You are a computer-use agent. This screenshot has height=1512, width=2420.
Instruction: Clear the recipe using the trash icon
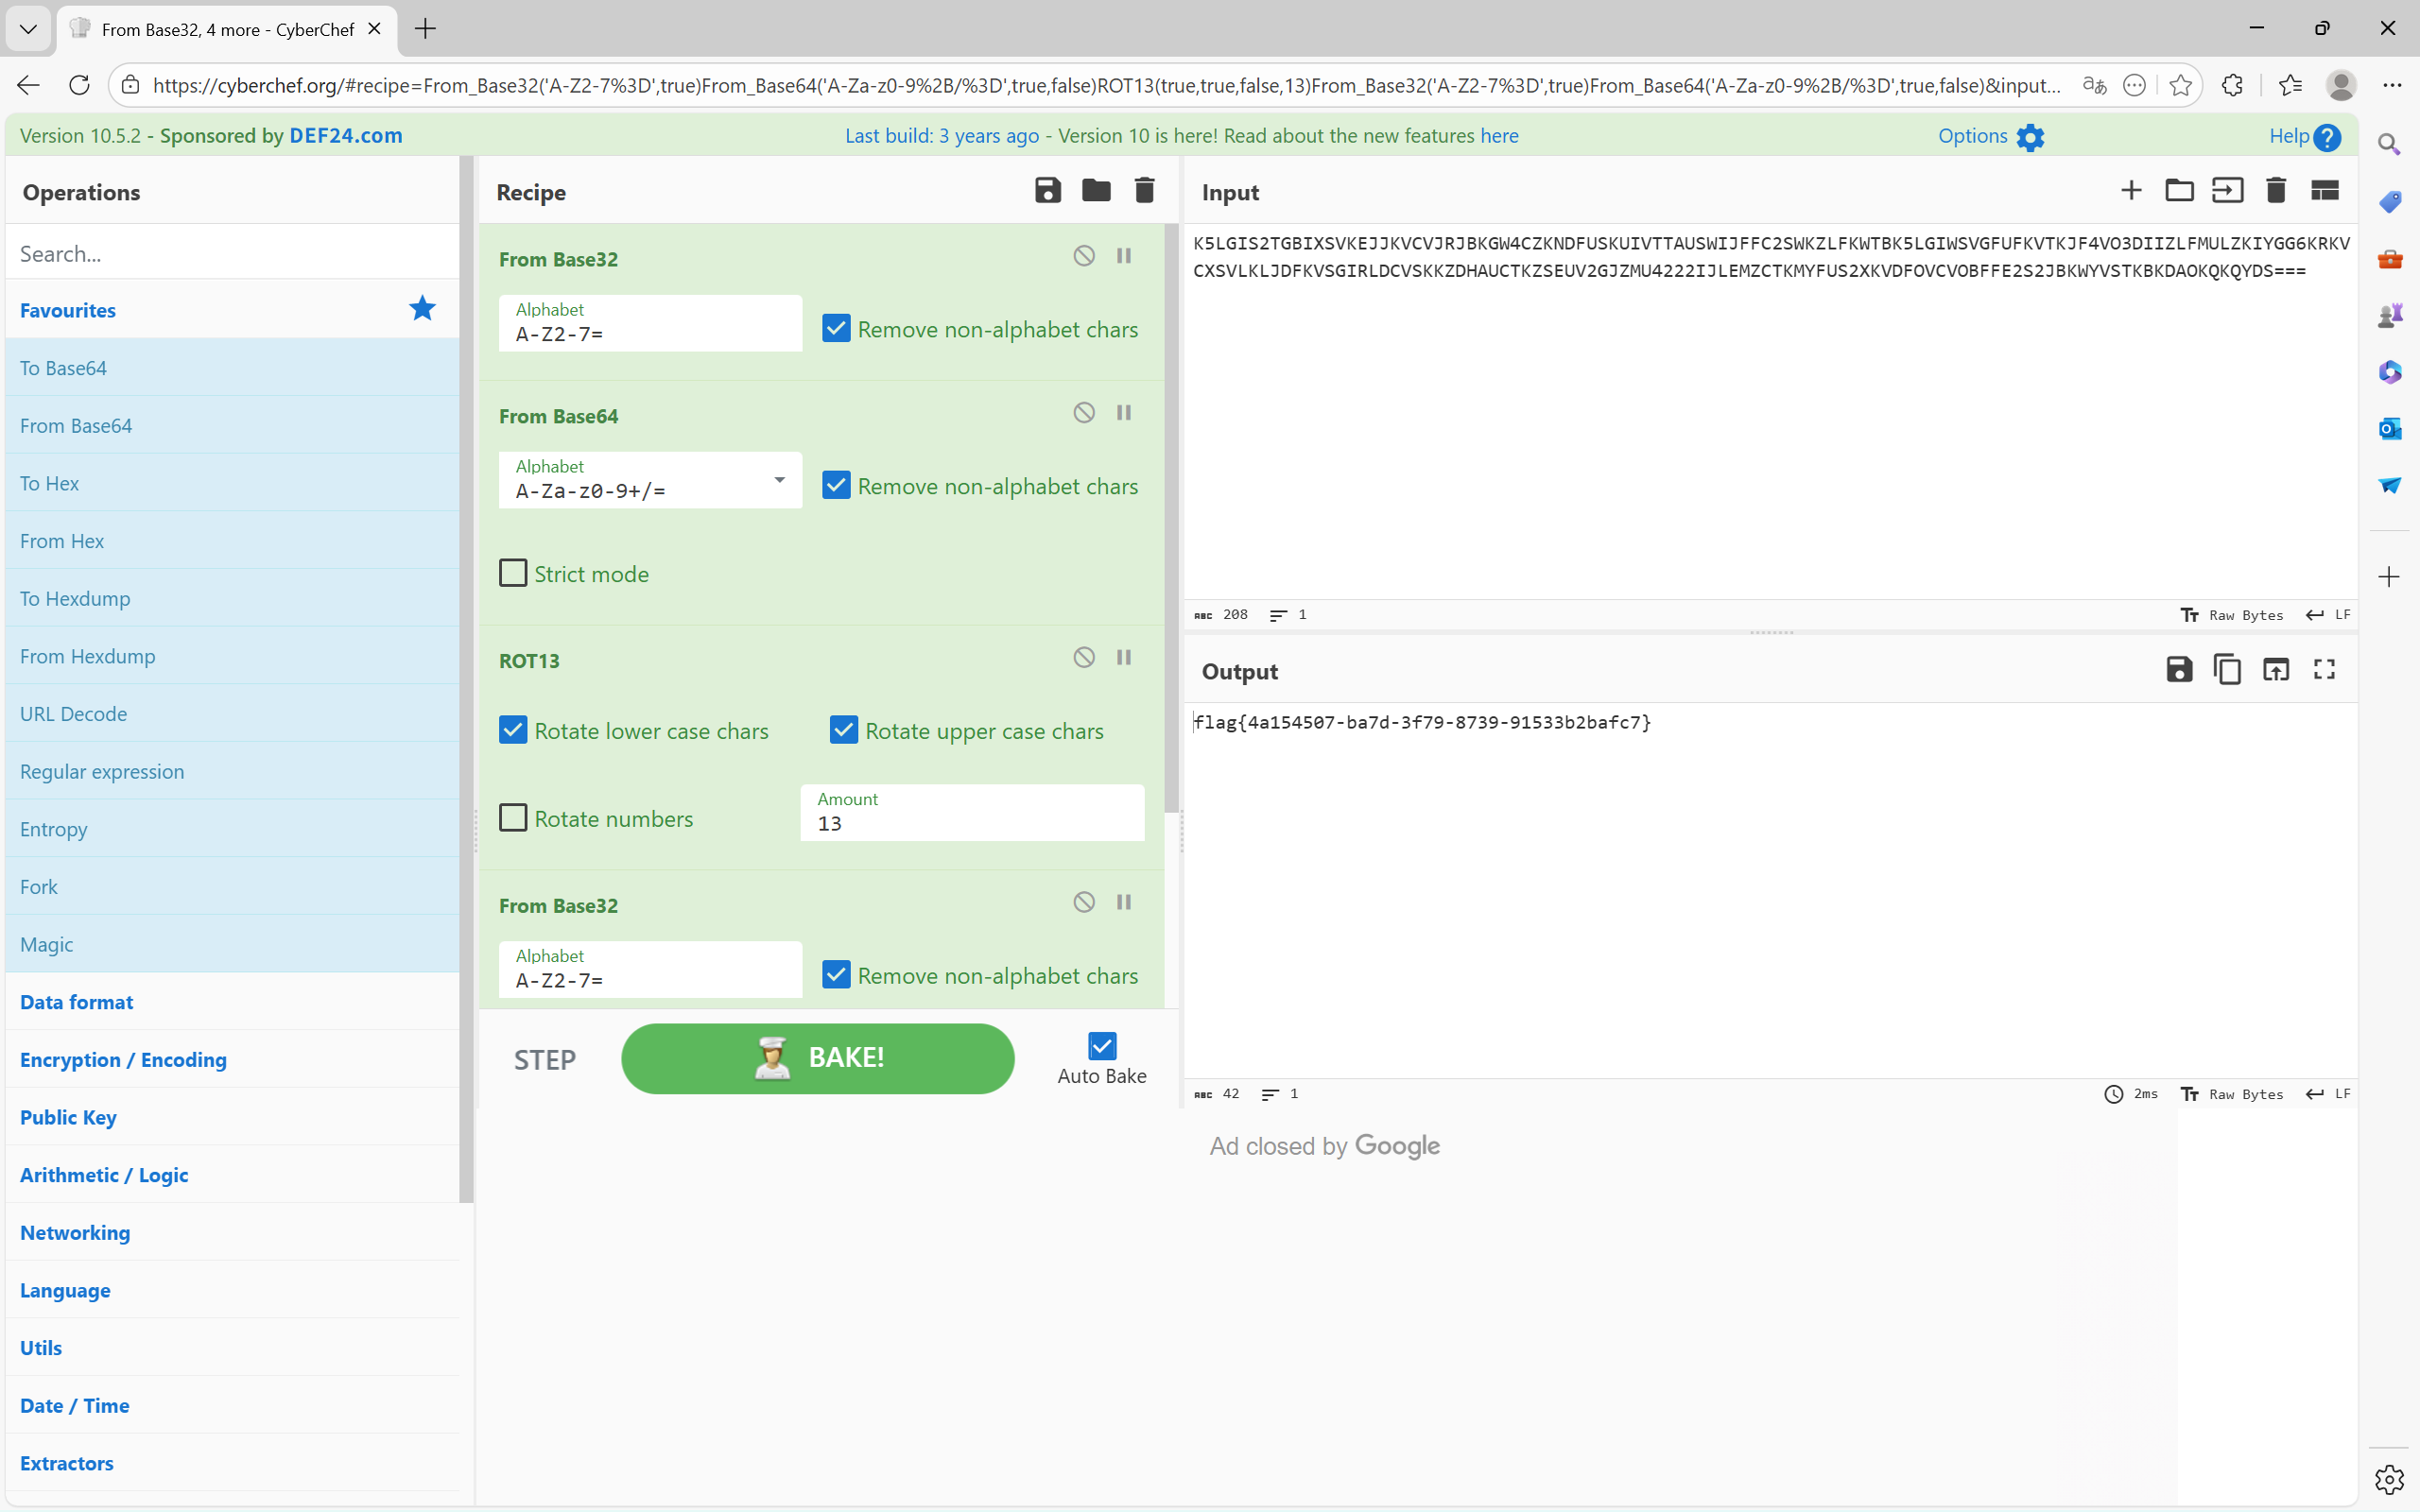pyautogui.click(x=1144, y=190)
